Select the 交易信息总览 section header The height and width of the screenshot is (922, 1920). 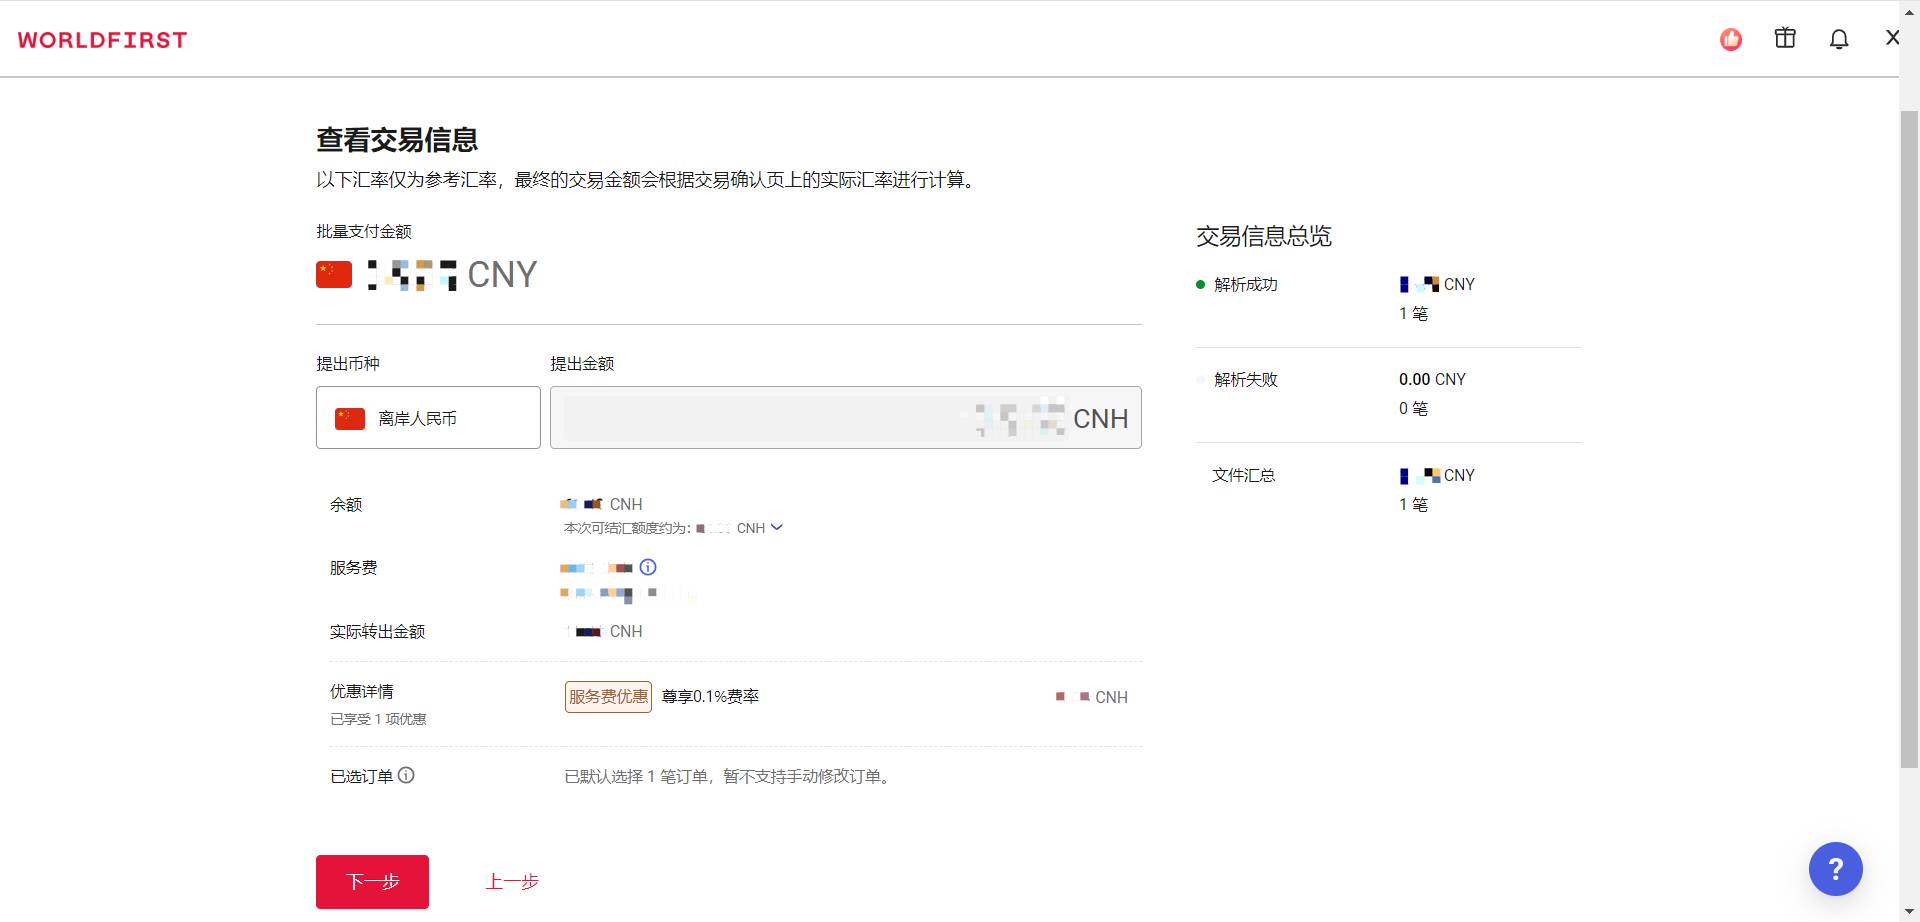(x=1265, y=236)
